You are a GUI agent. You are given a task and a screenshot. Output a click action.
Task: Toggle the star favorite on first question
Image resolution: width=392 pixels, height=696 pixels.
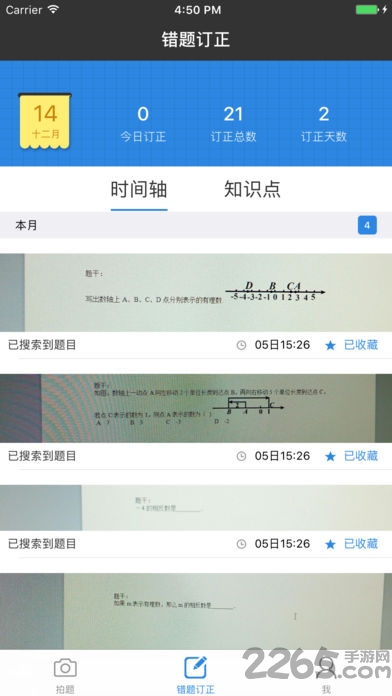point(330,345)
